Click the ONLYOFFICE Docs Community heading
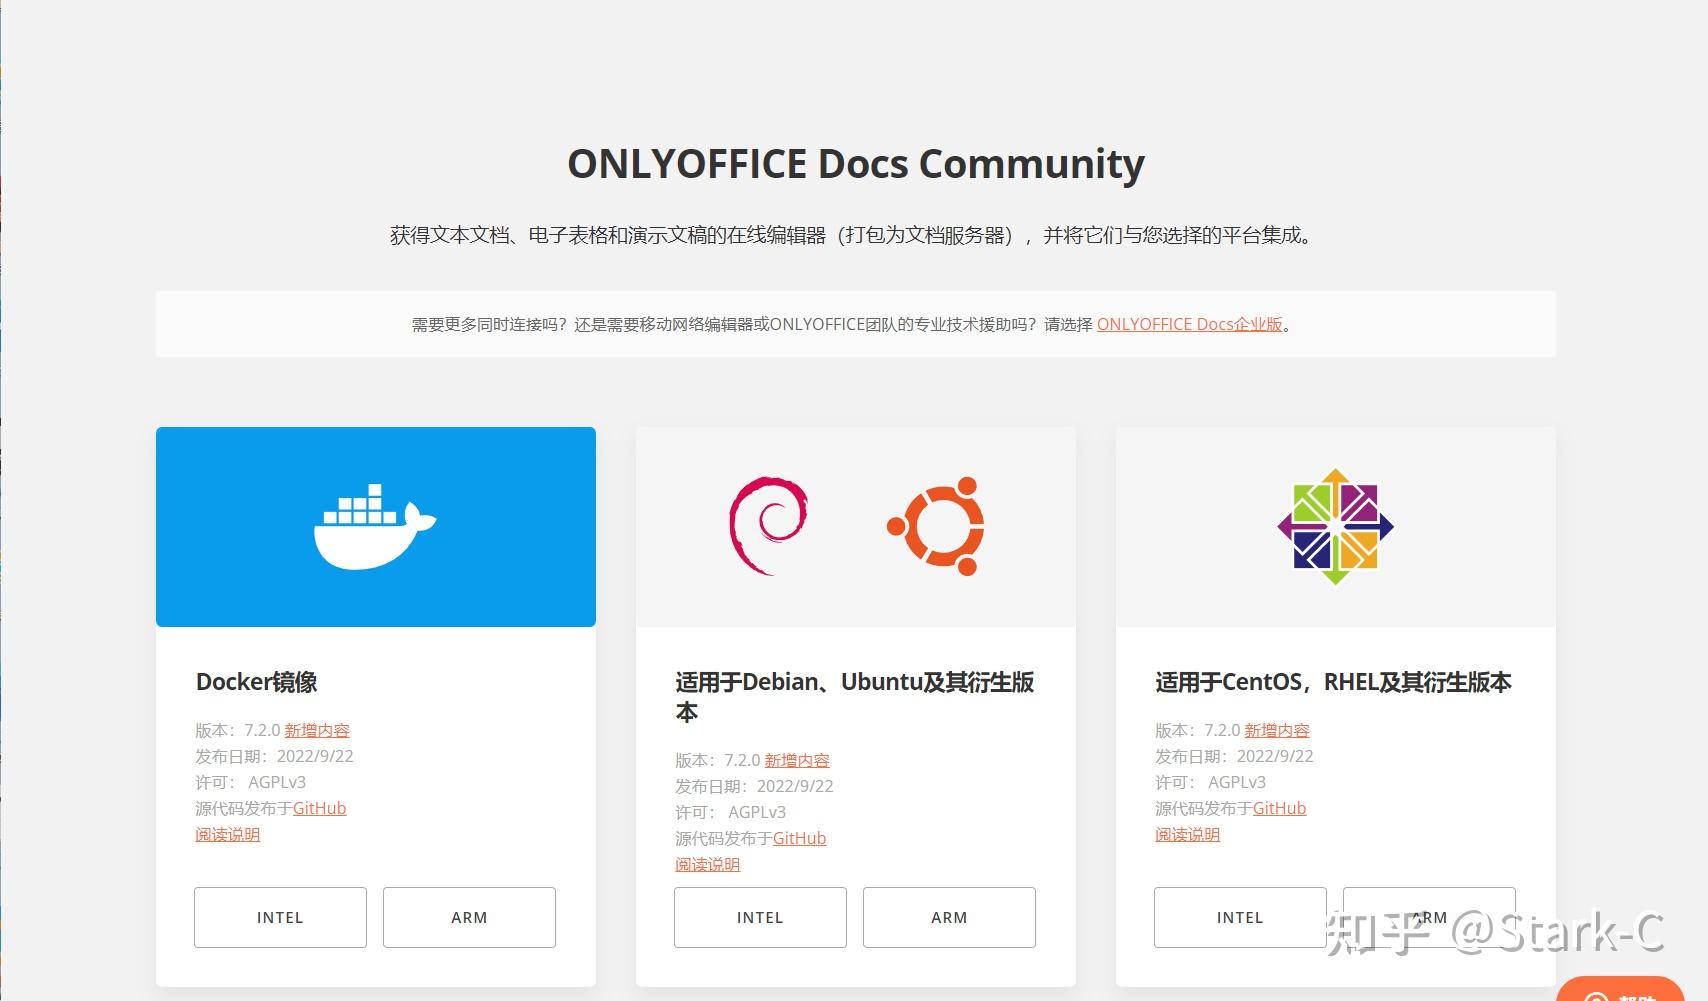The image size is (1708, 1001). (x=854, y=163)
